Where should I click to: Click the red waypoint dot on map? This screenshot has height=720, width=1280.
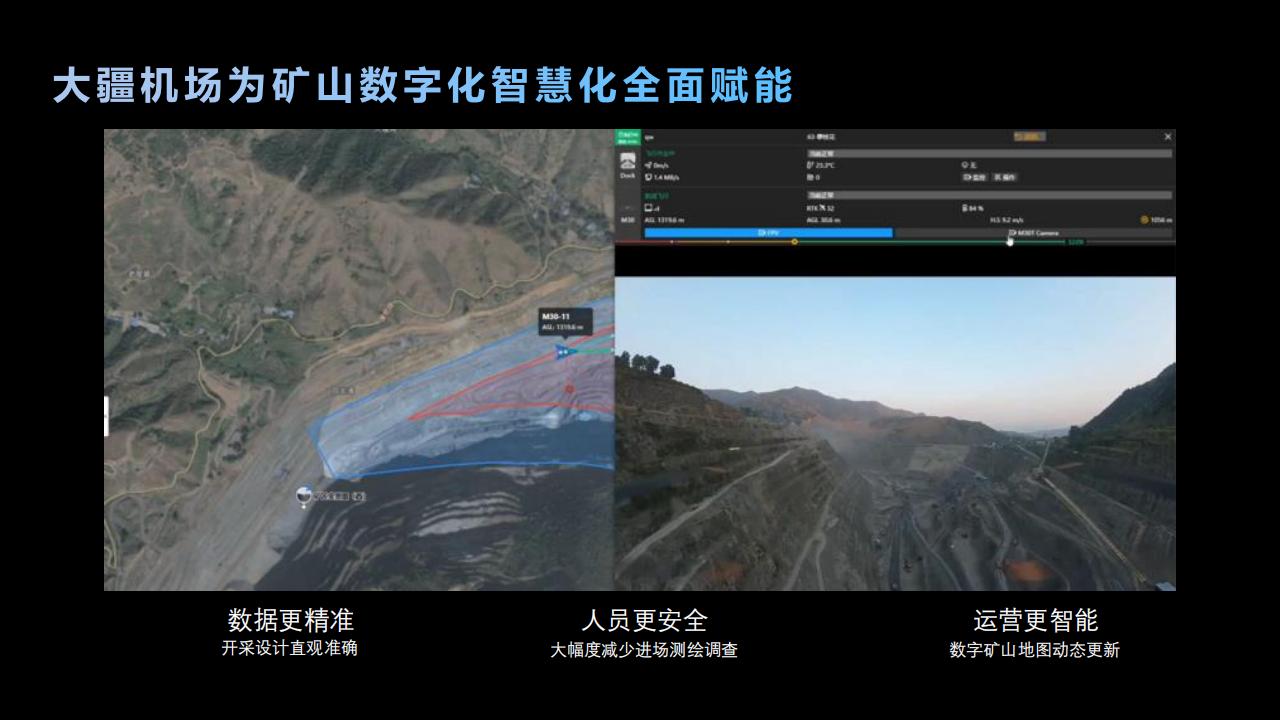(x=569, y=389)
